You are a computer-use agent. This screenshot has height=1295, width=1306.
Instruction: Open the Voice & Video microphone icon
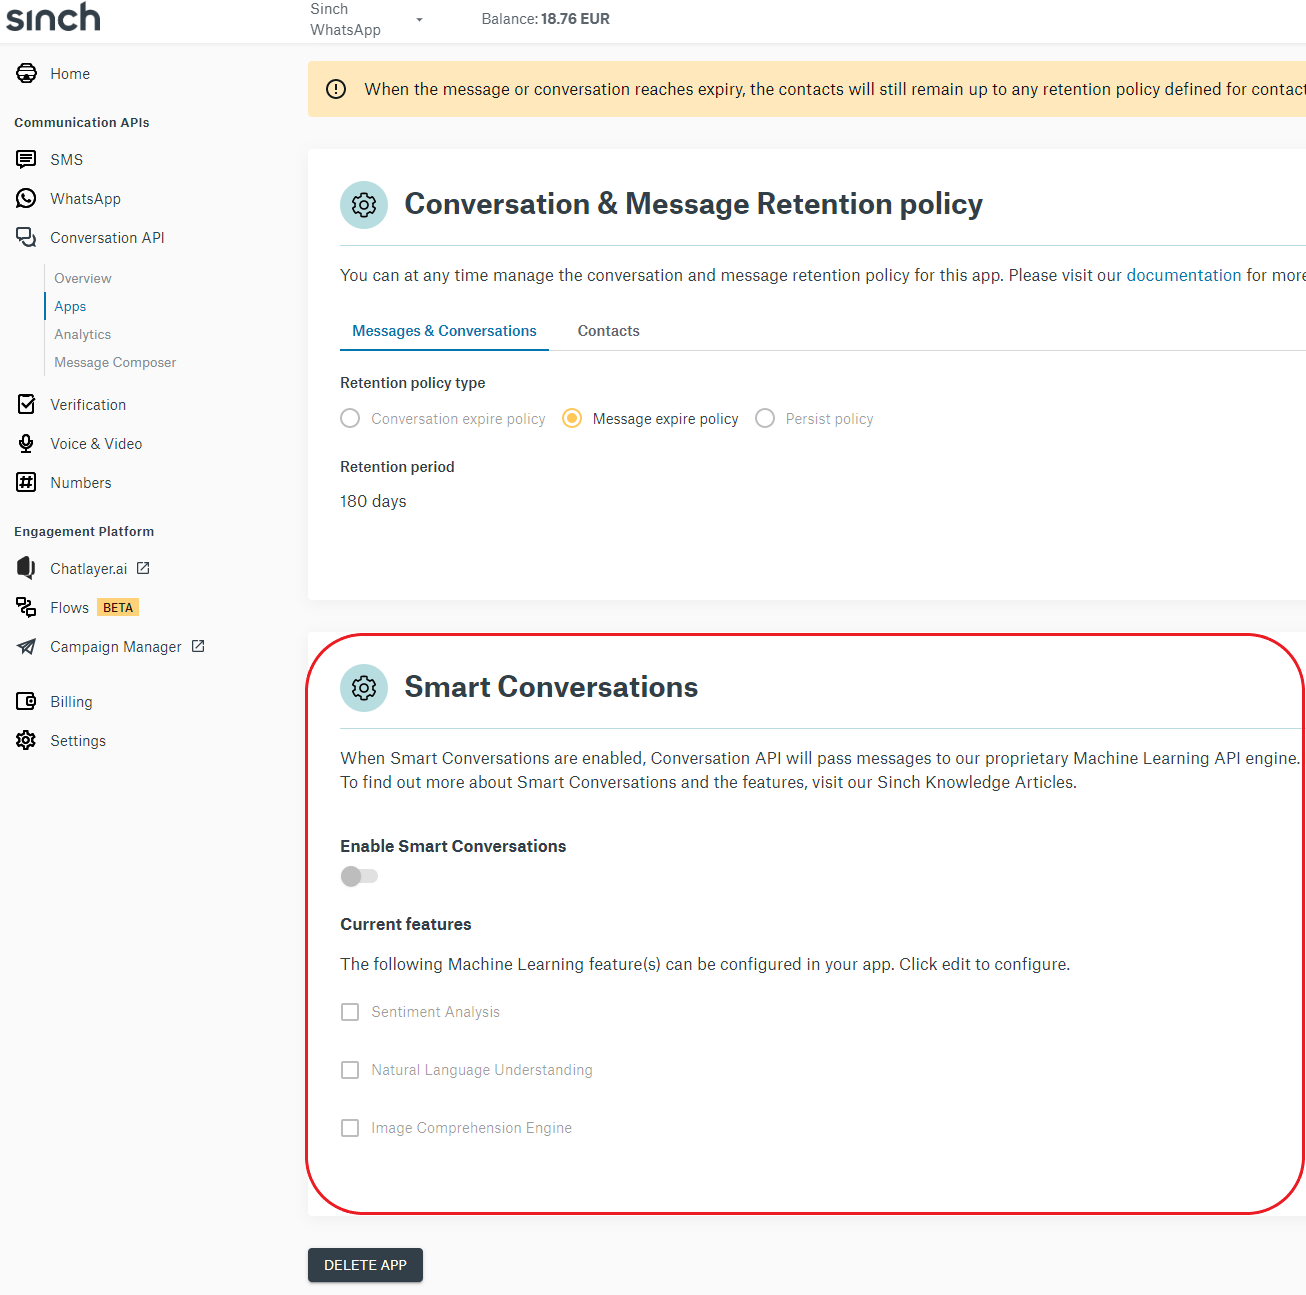[25, 443]
